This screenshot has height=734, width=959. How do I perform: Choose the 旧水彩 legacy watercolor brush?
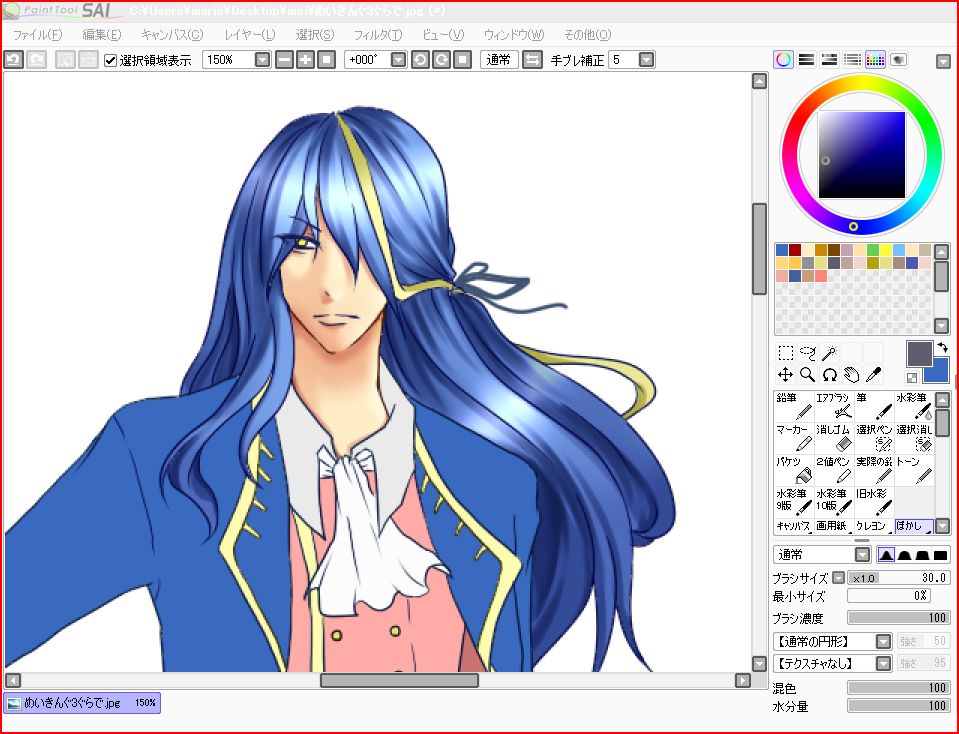pos(875,502)
